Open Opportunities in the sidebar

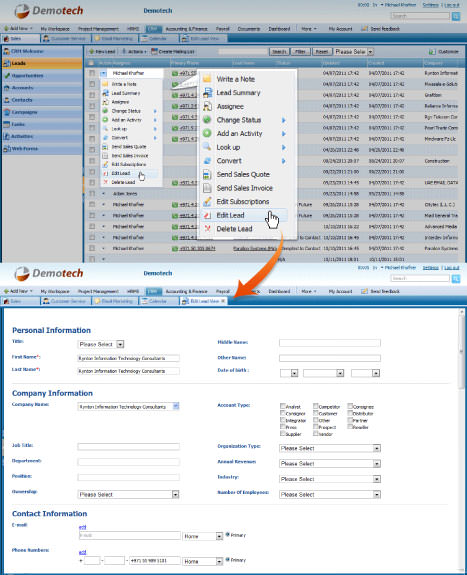[41, 75]
